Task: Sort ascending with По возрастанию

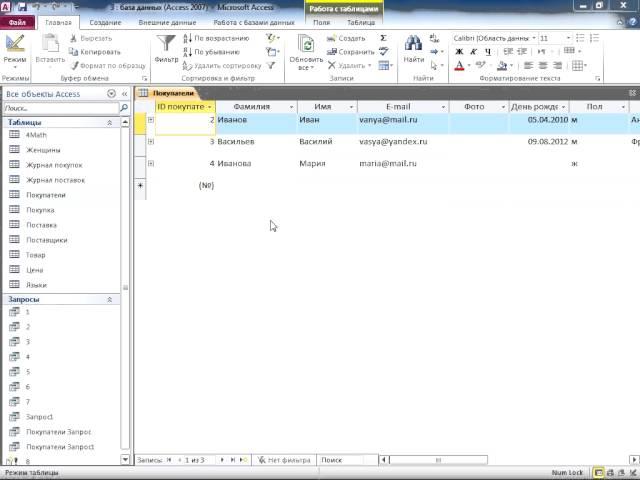Action: (213, 38)
